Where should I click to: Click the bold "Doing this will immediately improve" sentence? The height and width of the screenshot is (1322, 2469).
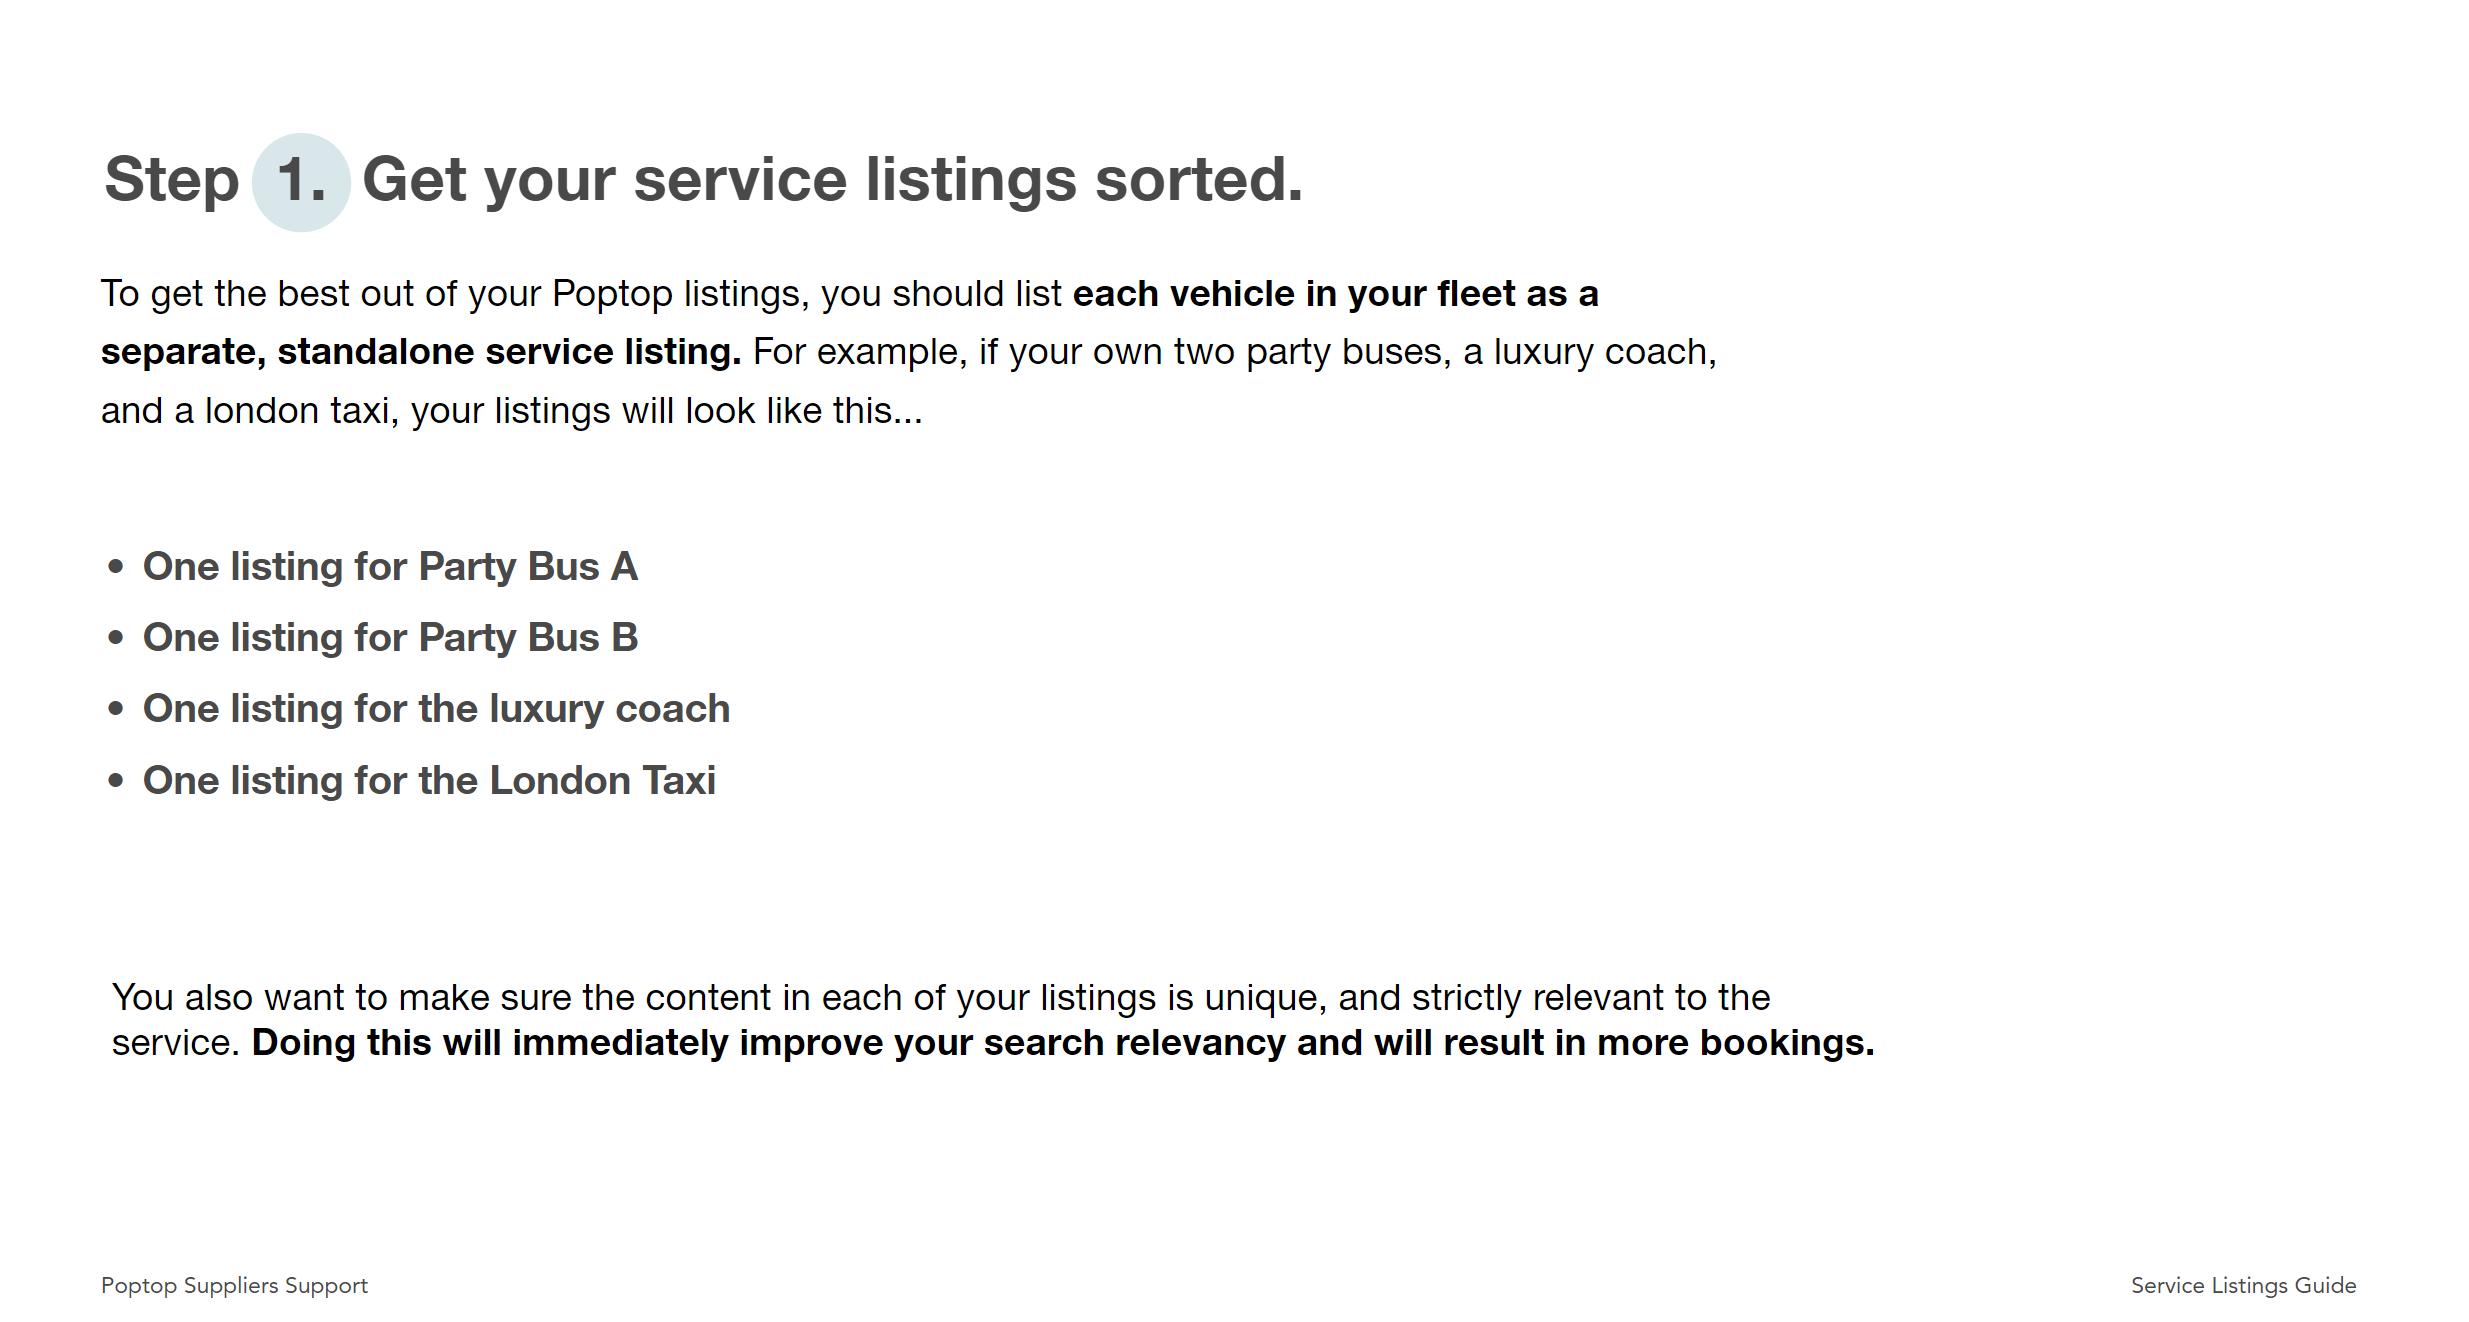1062,1043
